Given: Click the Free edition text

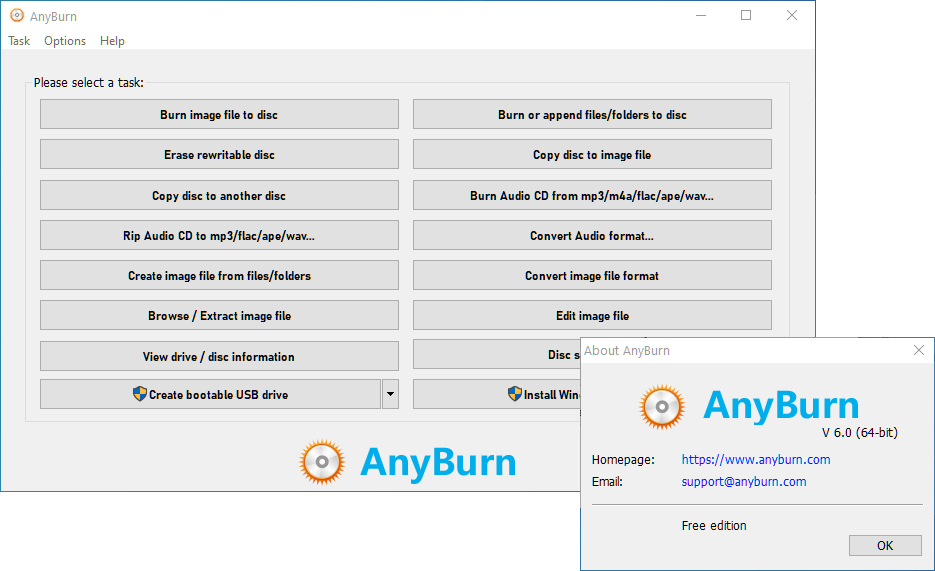Looking at the screenshot, I should click(x=714, y=526).
